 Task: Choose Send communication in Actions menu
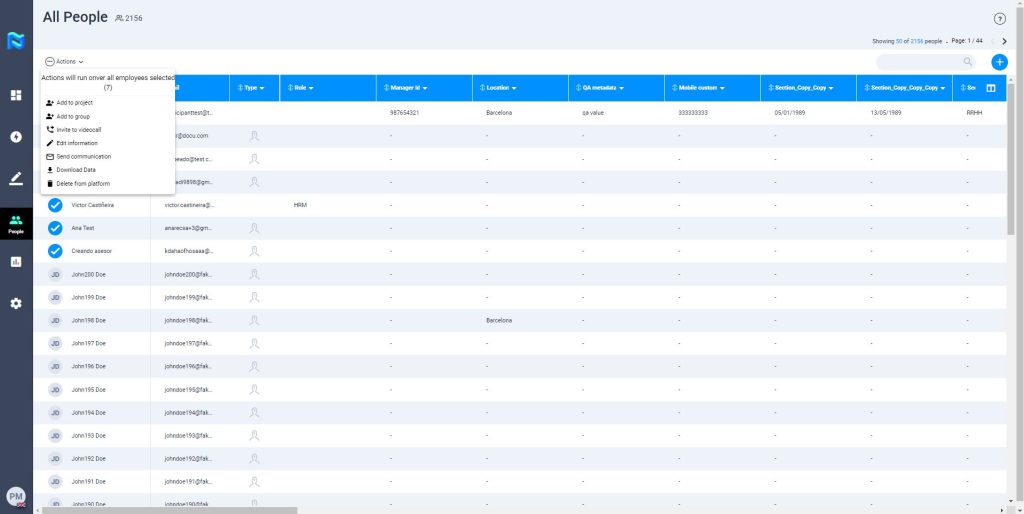[x=83, y=157]
